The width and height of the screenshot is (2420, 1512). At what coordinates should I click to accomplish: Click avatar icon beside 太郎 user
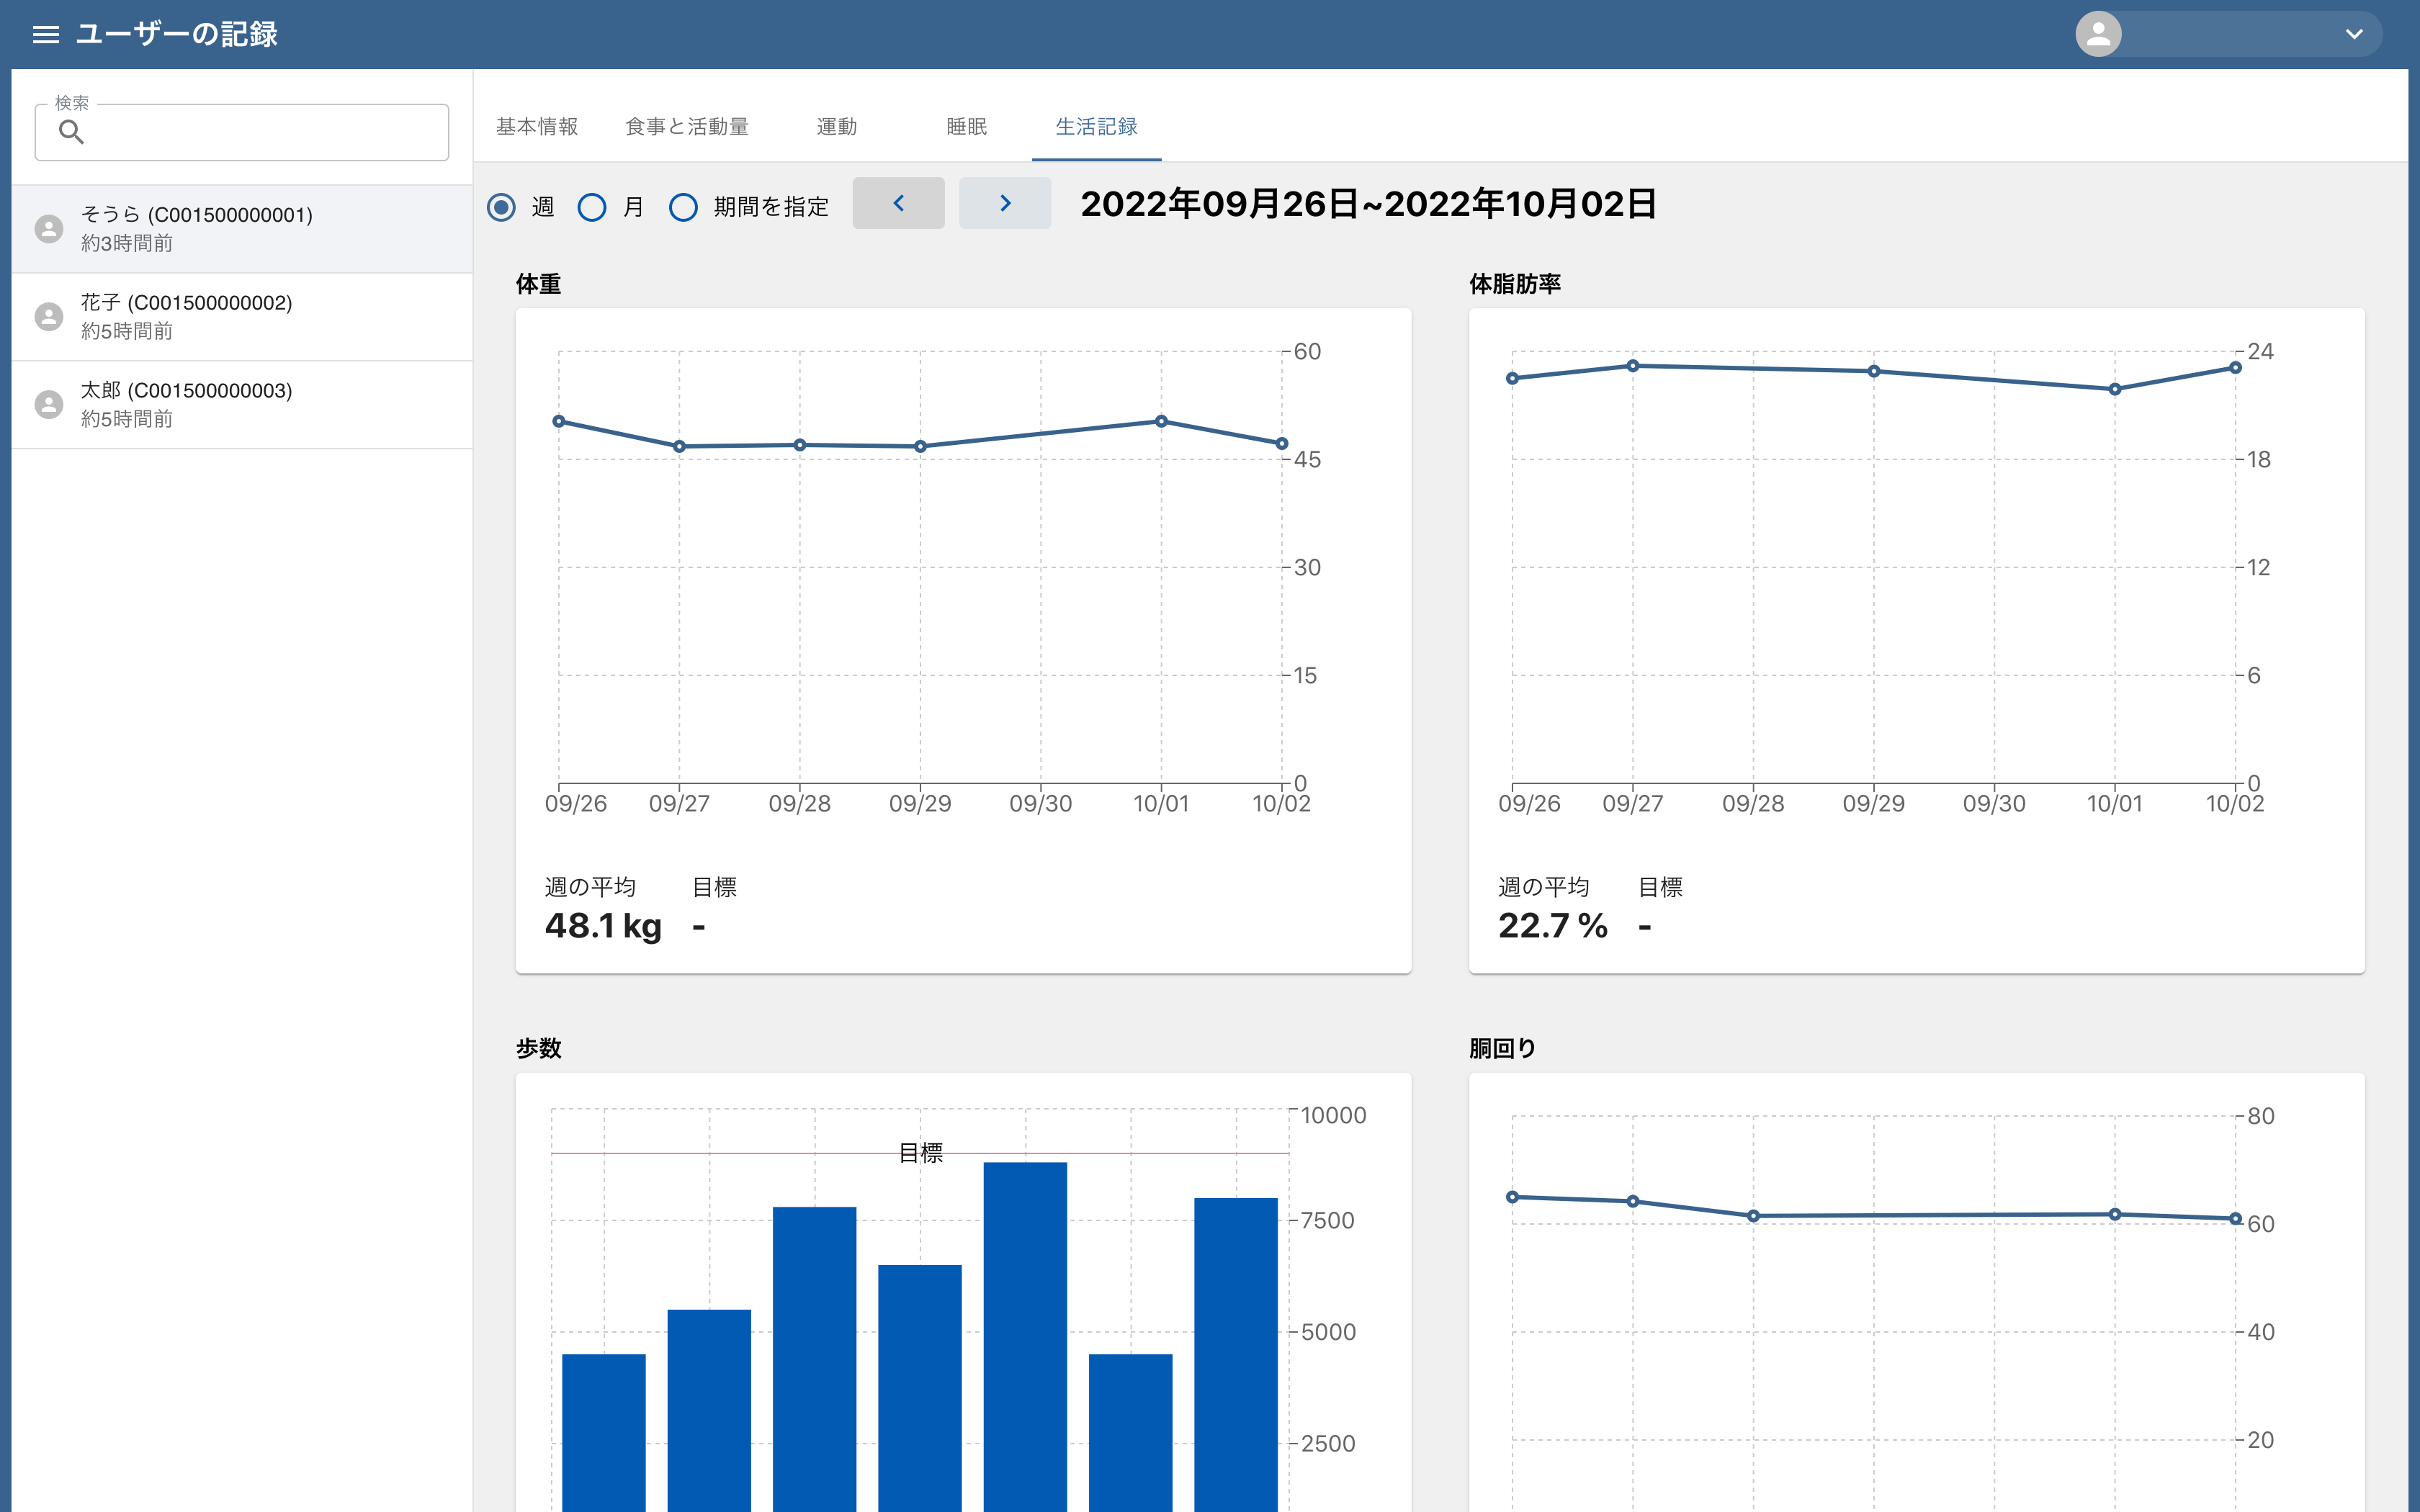point(49,405)
